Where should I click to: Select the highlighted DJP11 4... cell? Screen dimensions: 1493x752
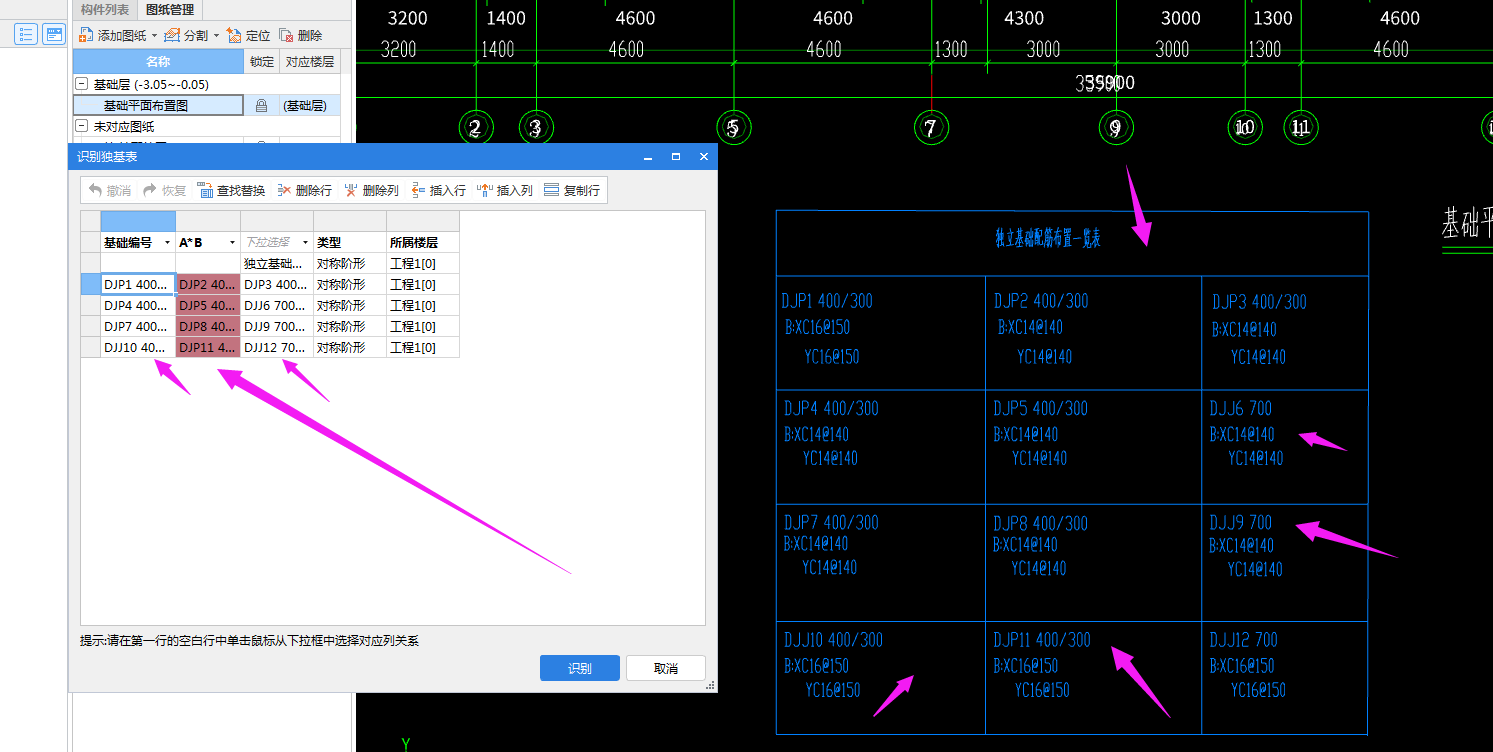[208, 347]
